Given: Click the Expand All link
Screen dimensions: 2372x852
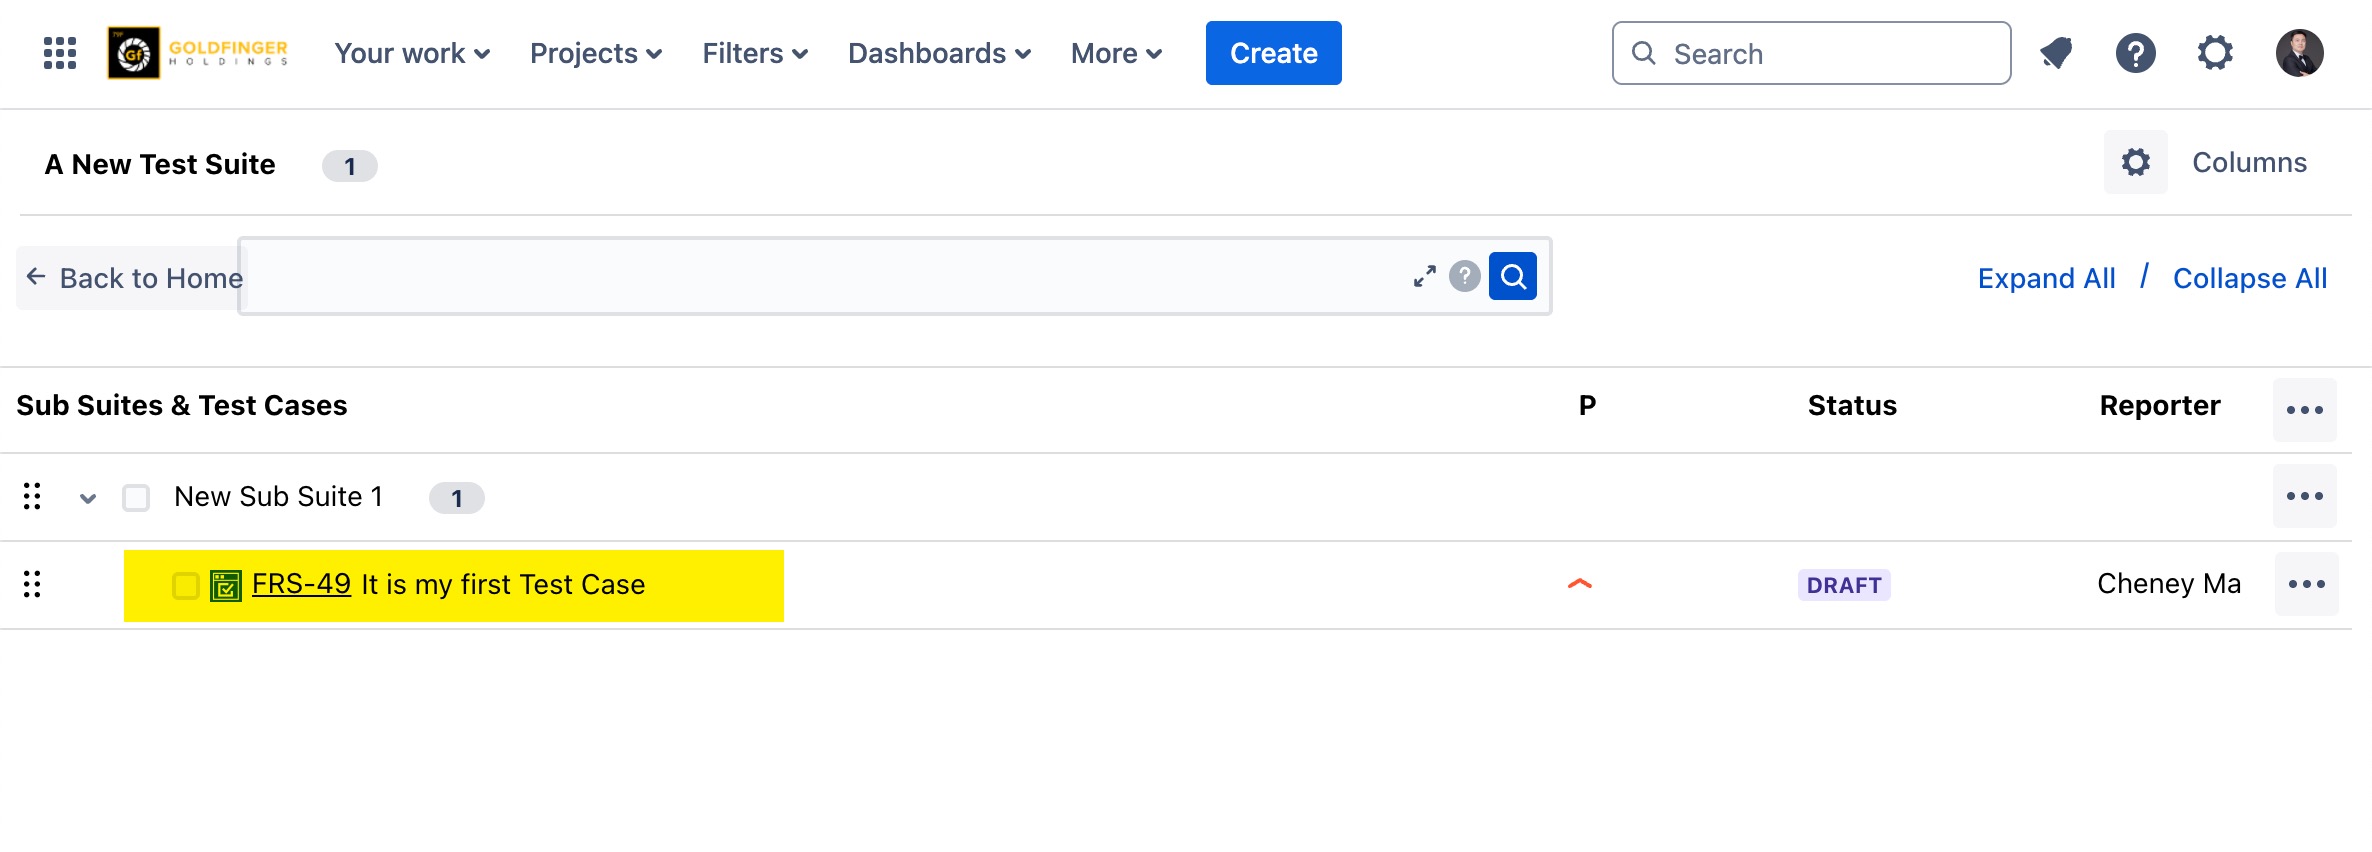Looking at the screenshot, I should pyautogui.click(x=2046, y=278).
